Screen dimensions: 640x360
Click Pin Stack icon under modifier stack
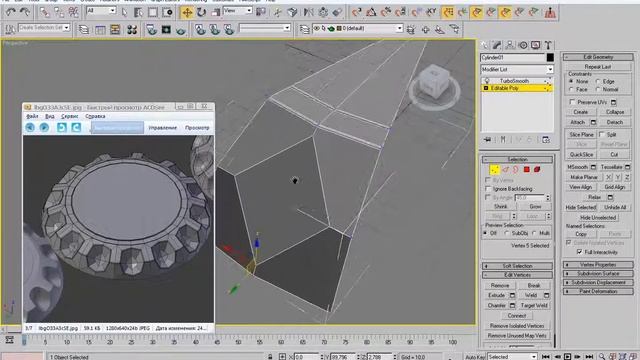click(487, 140)
